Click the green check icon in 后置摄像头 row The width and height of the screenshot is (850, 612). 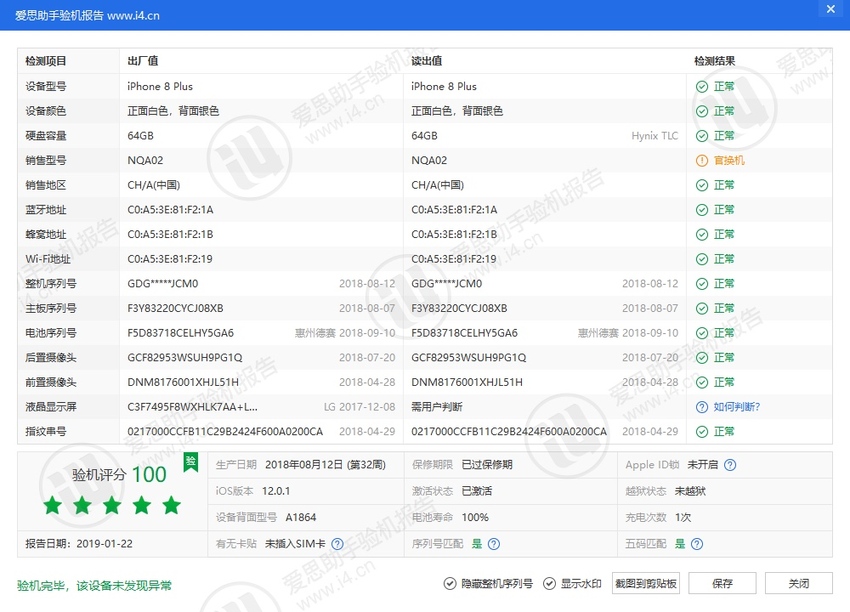coord(702,358)
